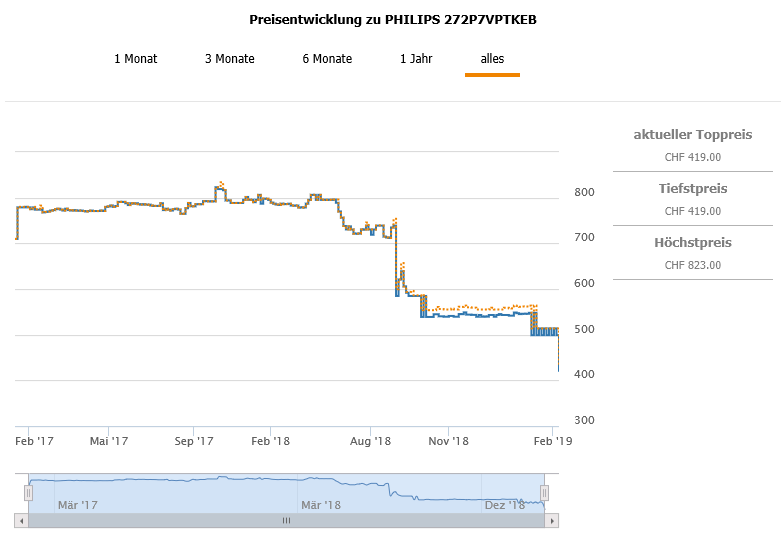Select the alles range tab

[492, 59]
